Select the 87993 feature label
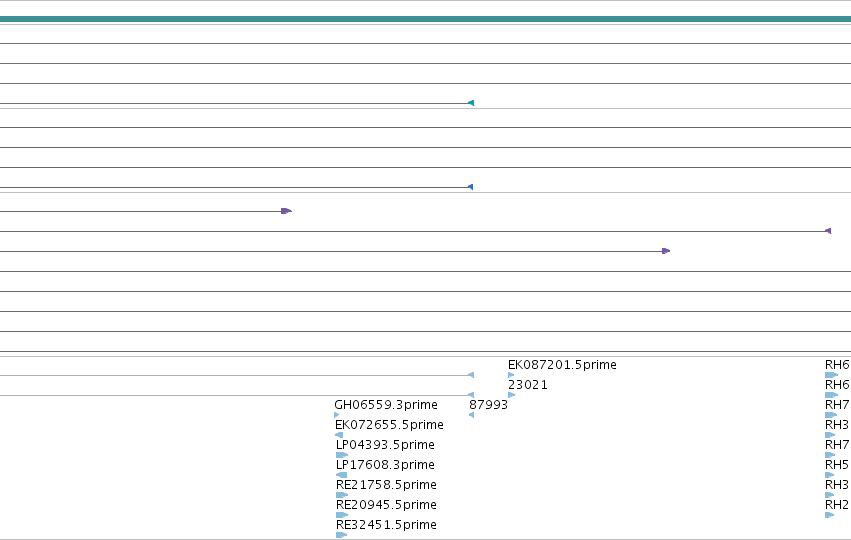851x540 pixels. click(488, 405)
